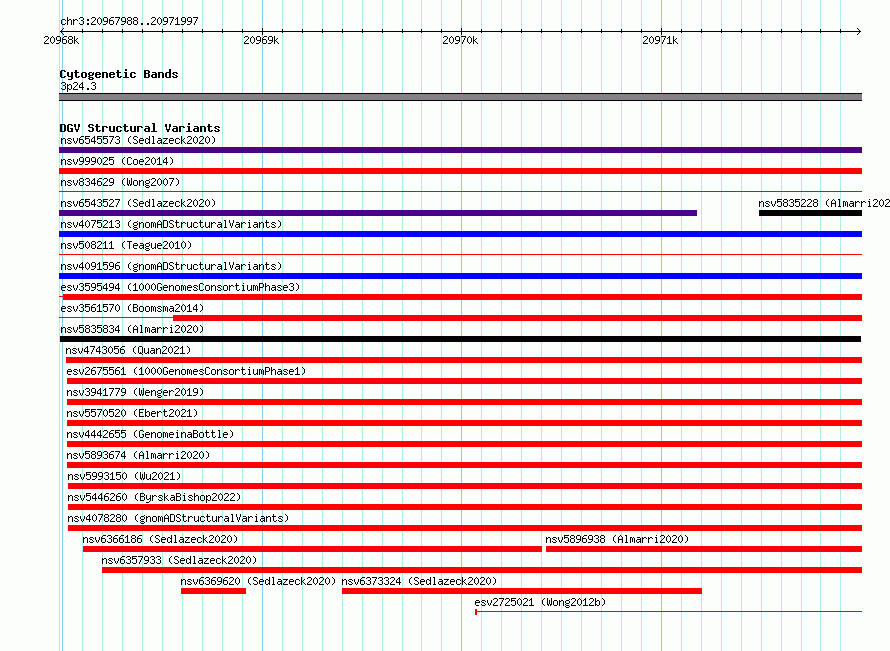Click the short red nsv6369620 bar
The width and height of the screenshot is (890, 651).
(213, 591)
